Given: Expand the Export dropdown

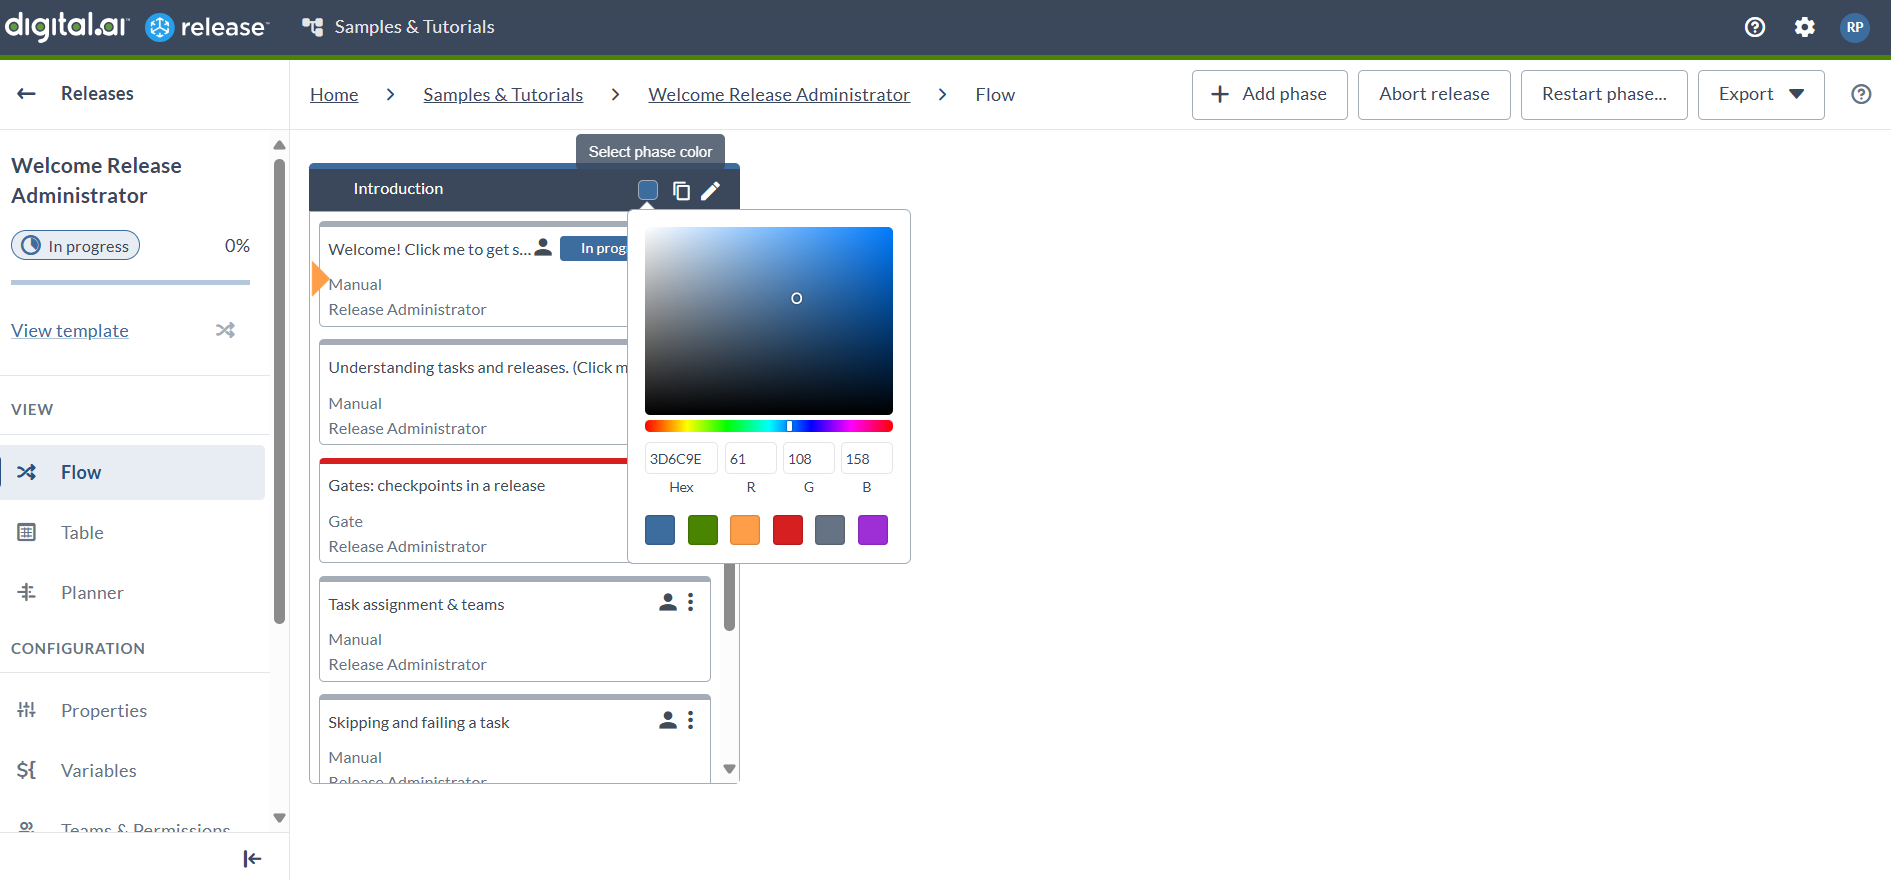Looking at the screenshot, I should click(1760, 94).
